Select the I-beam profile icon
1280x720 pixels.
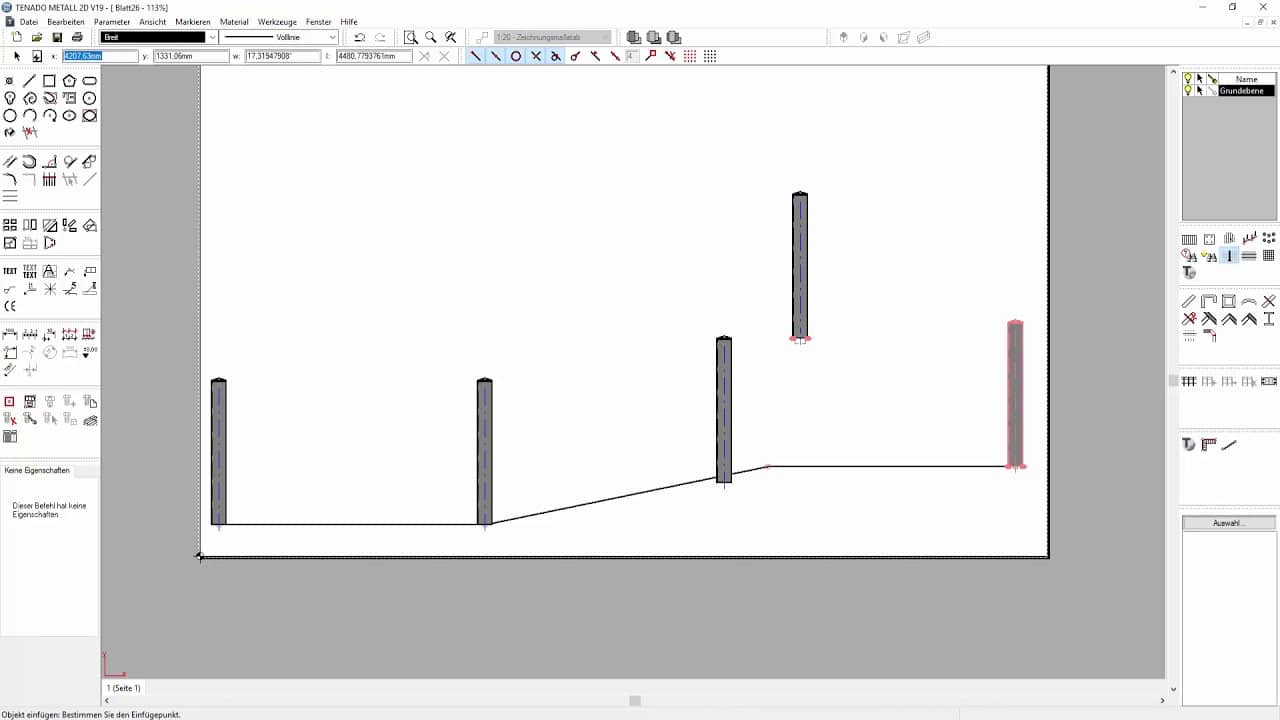pyautogui.click(x=1269, y=319)
